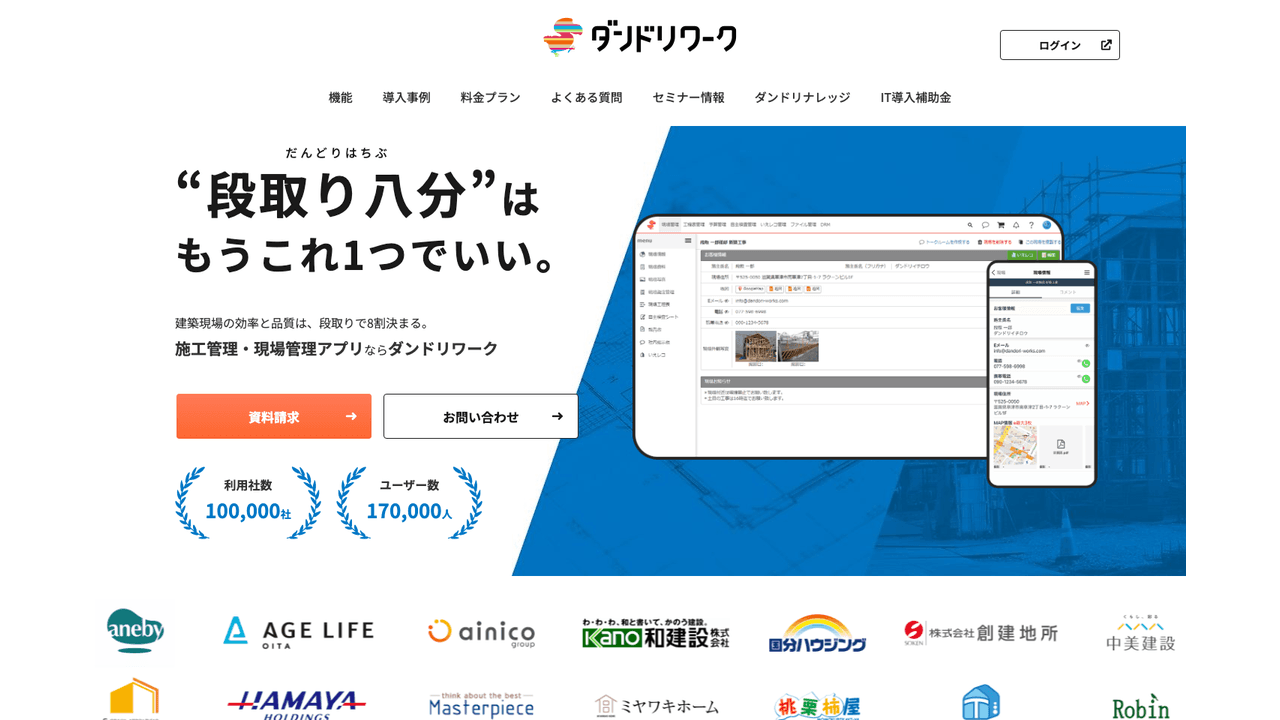Click the blue house-shaped company logo
Image resolution: width=1280 pixels, height=720 pixels.
coord(981,702)
